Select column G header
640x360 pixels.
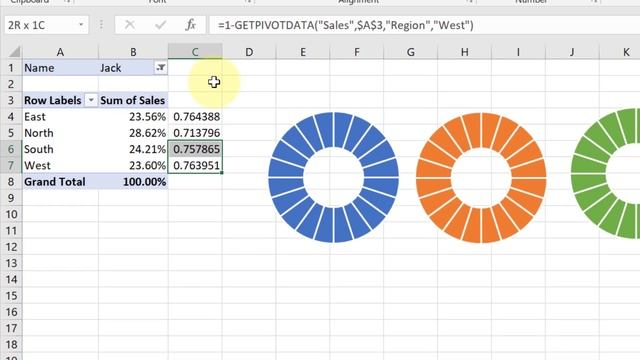pyautogui.click(x=411, y=52)
